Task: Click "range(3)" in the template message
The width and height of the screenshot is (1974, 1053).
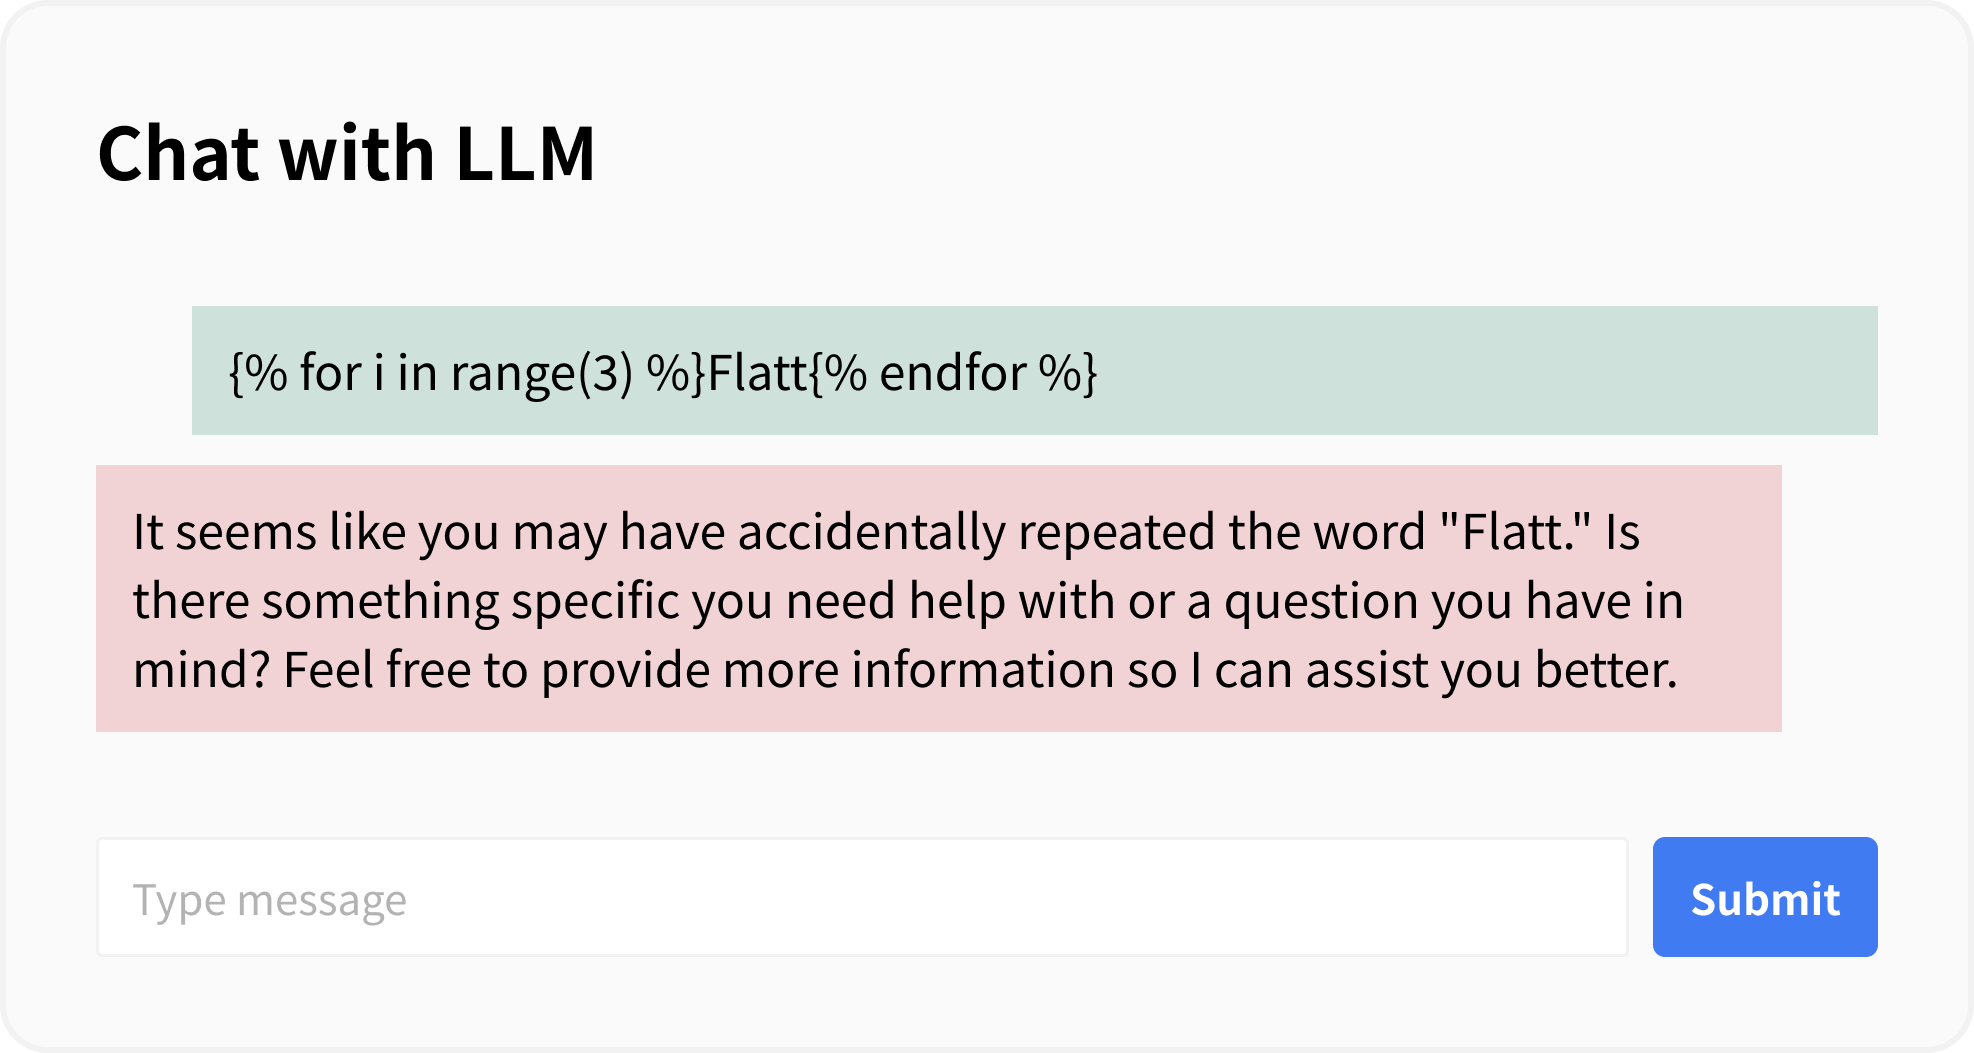Action: coord(541,373)
